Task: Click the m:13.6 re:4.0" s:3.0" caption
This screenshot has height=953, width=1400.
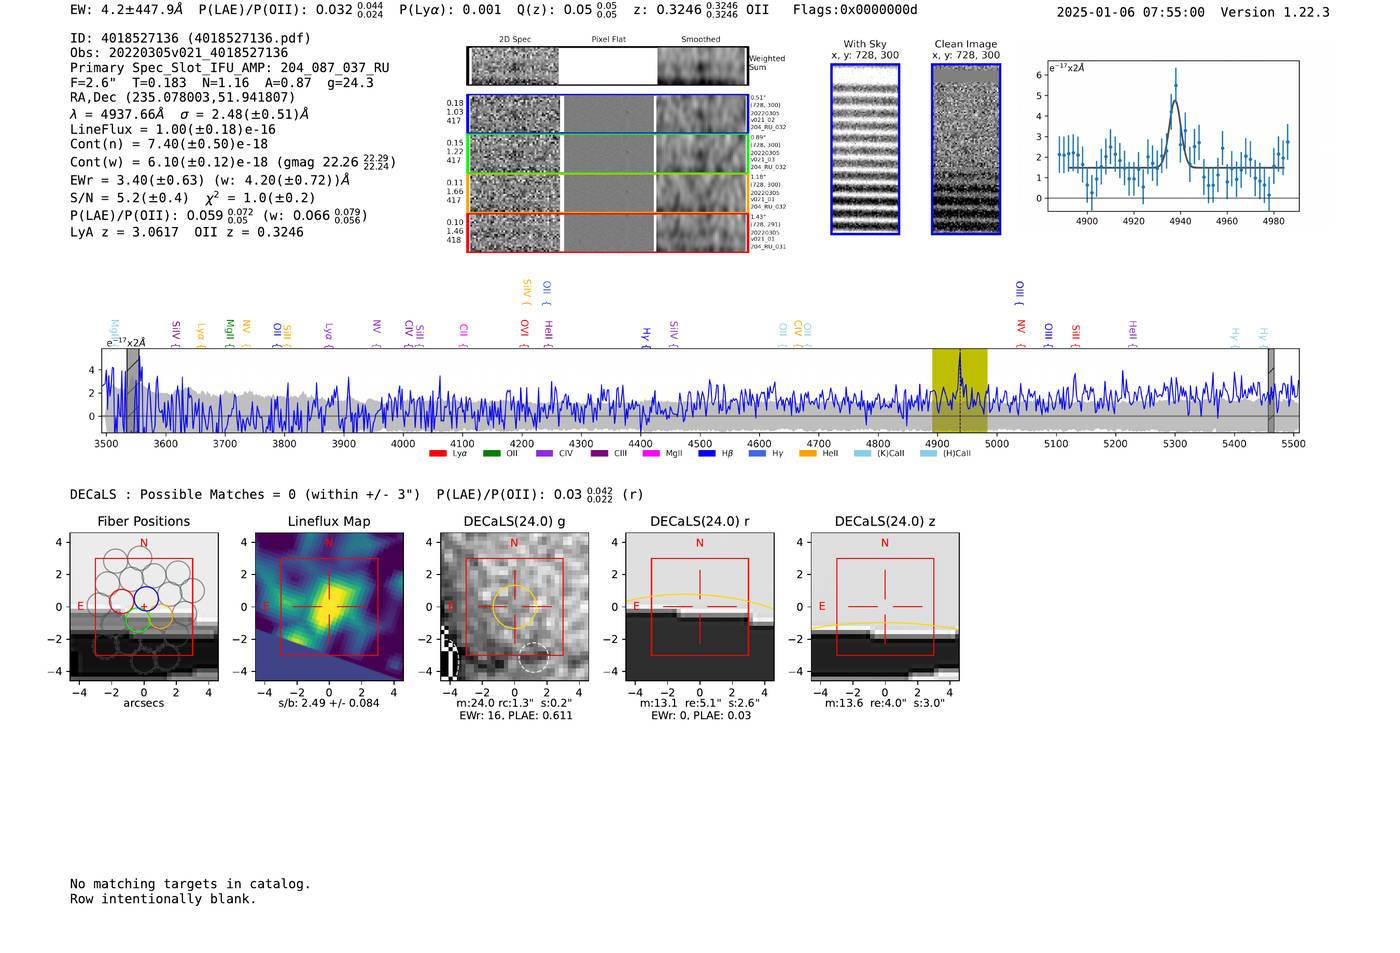Action: 885,703
